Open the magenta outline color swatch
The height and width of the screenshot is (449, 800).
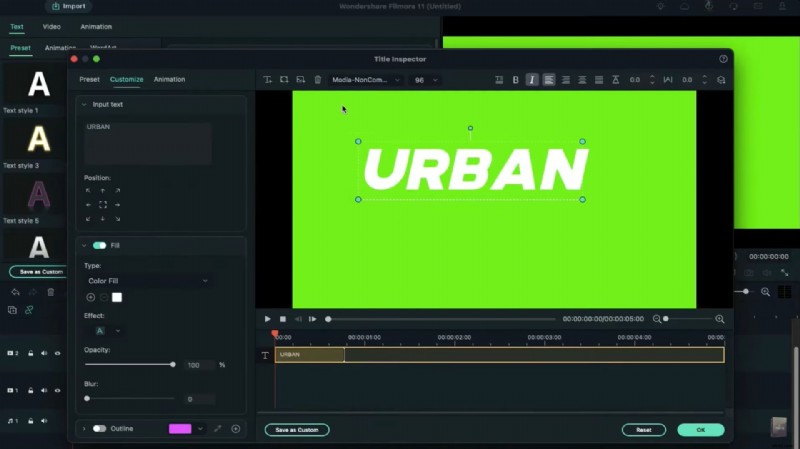point(180,429)
